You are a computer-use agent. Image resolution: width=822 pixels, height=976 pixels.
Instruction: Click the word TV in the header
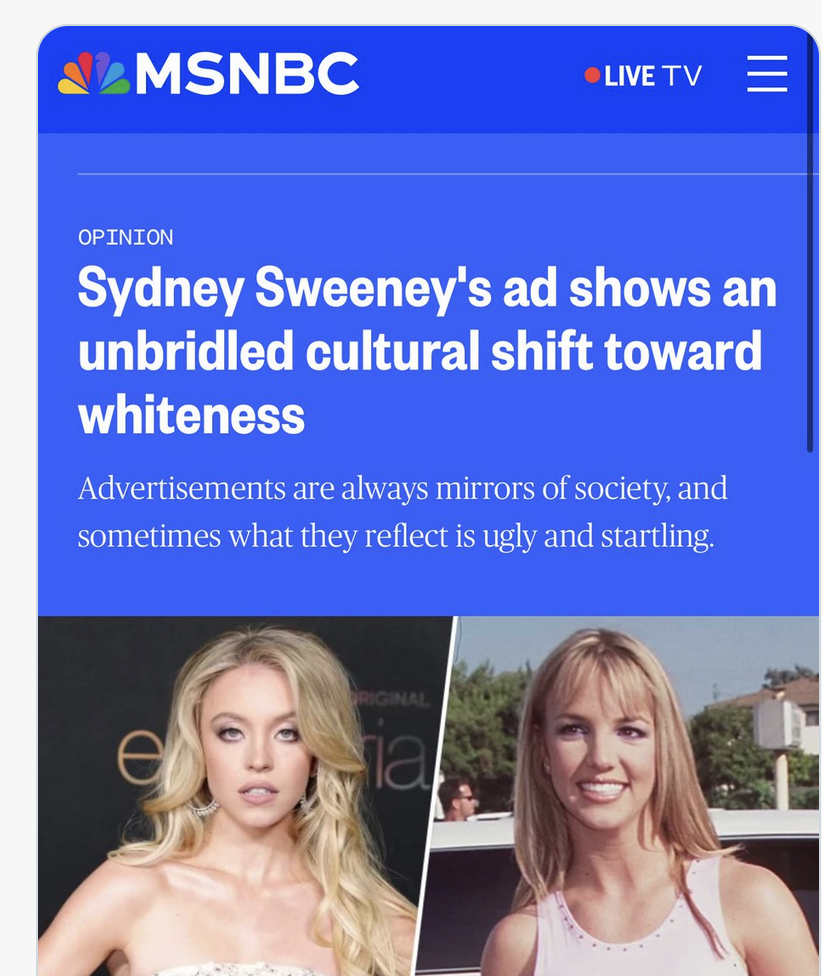pyautogui.click(x=682, y=76)
